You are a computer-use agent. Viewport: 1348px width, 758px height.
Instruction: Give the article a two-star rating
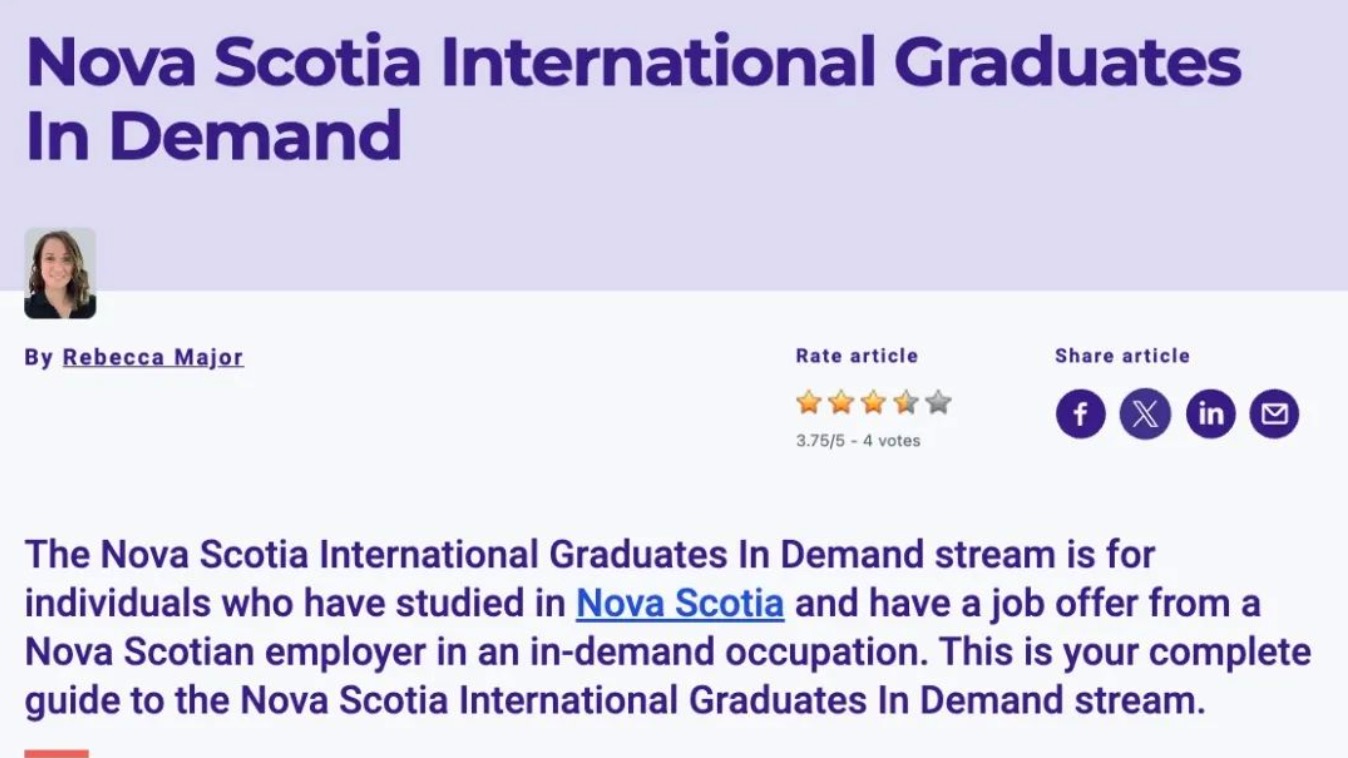click(x=841, y=403)
